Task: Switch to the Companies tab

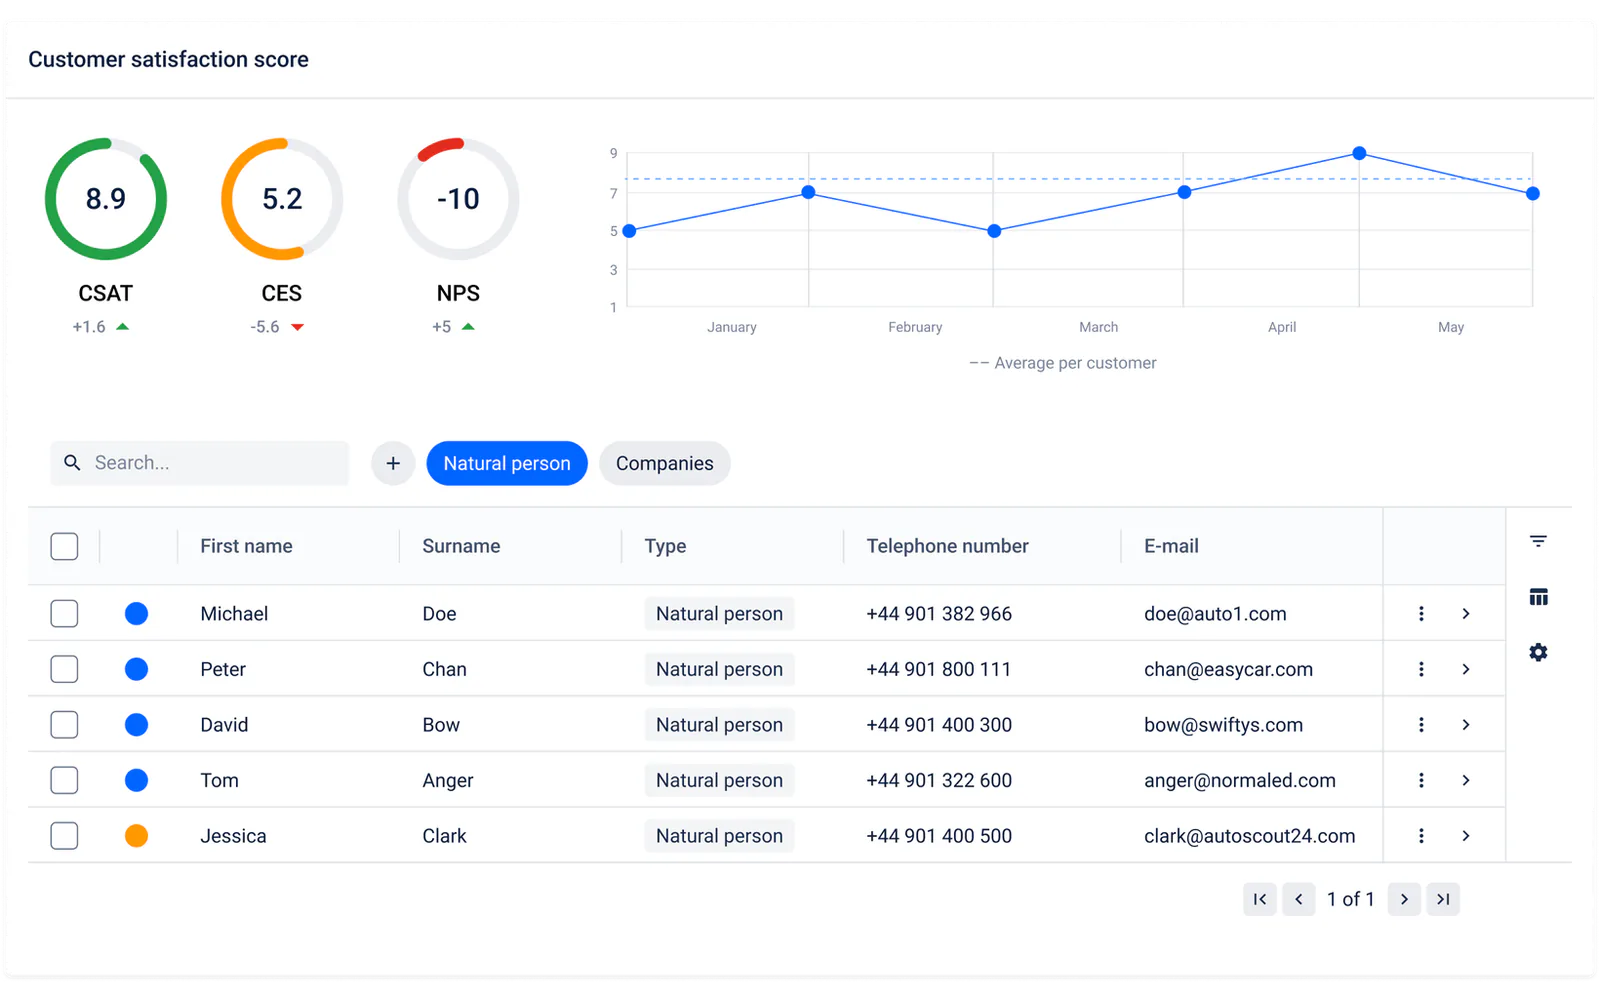Action: click(x=665, y=463)
